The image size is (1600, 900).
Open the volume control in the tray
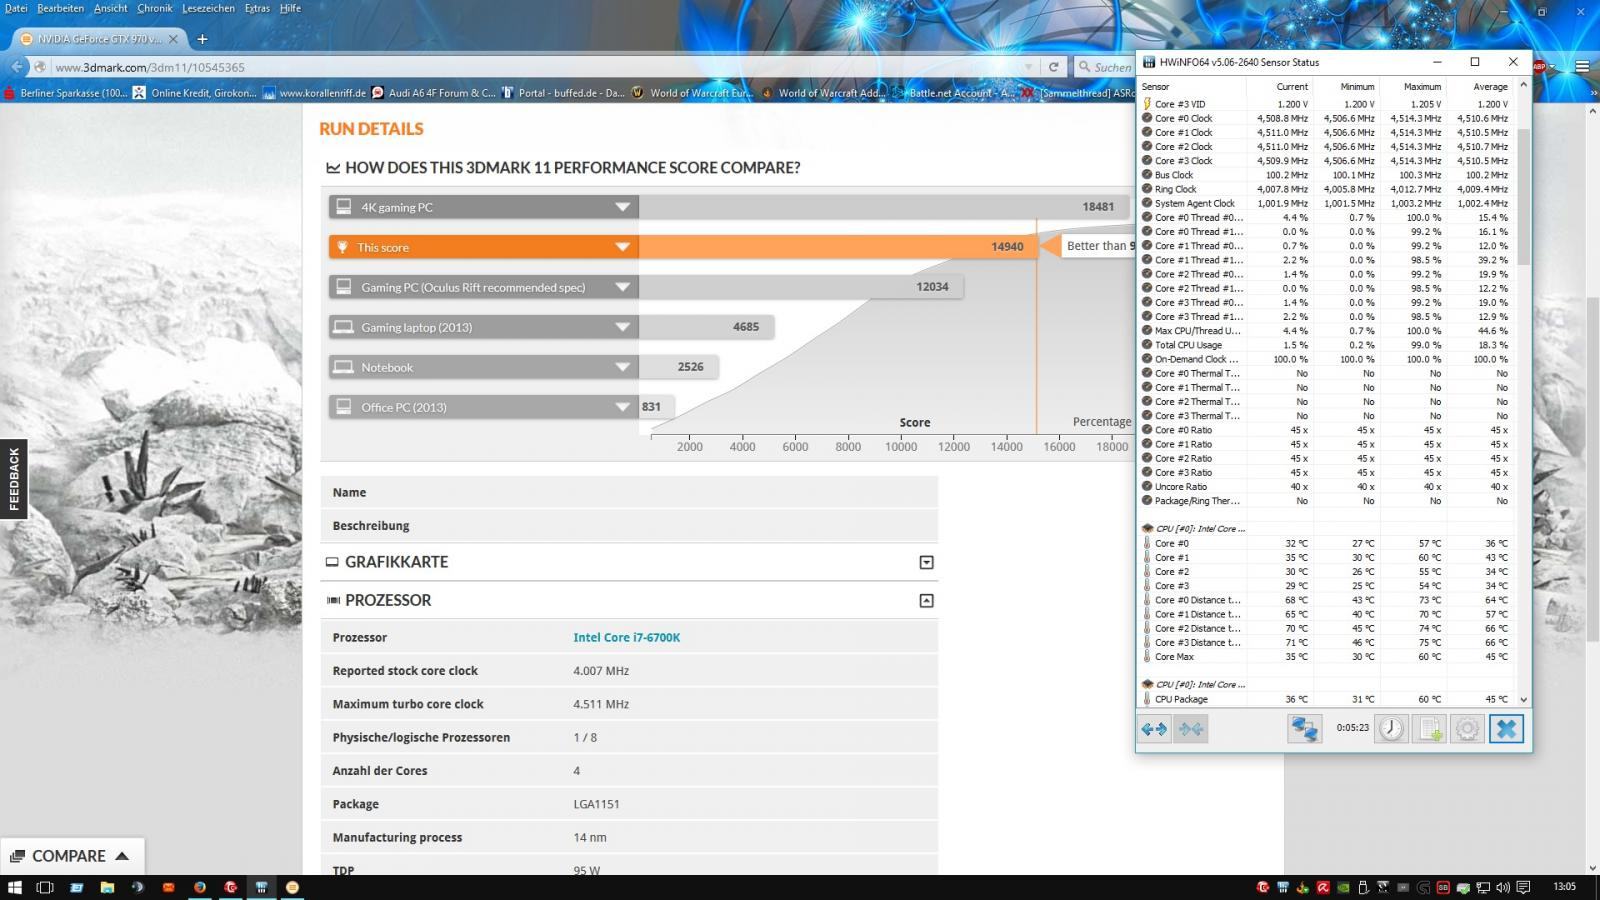coord(1503,887)
